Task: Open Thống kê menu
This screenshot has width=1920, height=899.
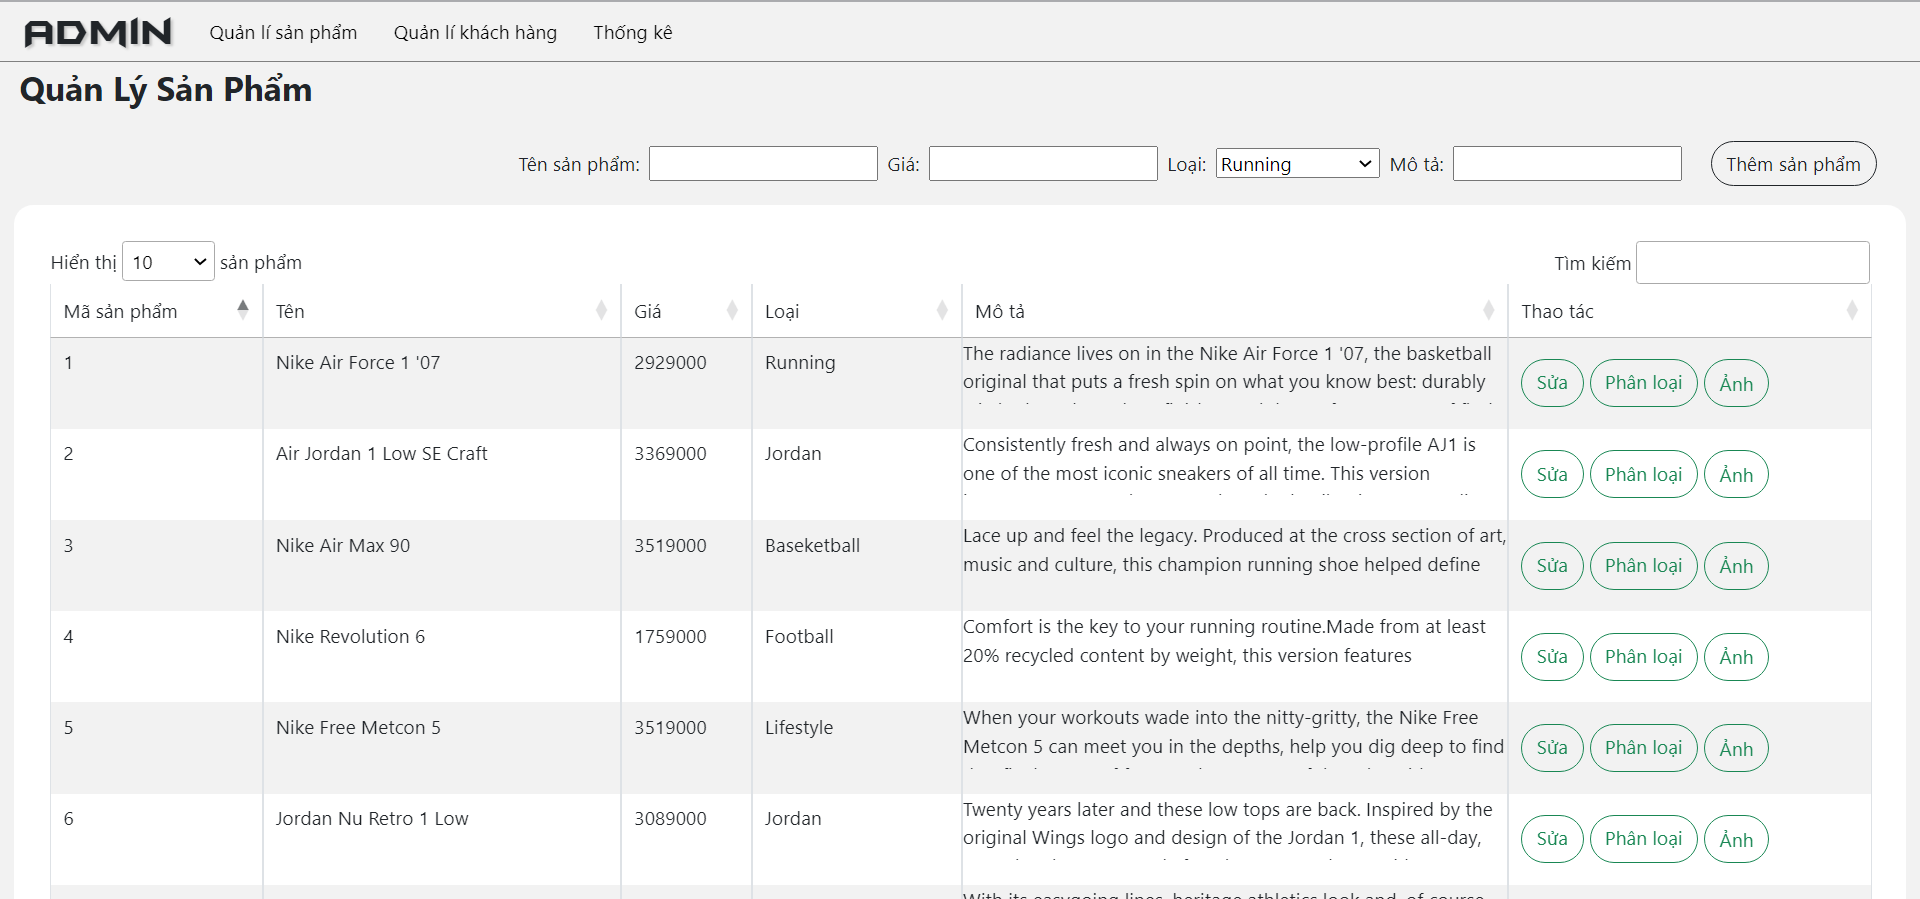Action: click(x=633, y=33)
